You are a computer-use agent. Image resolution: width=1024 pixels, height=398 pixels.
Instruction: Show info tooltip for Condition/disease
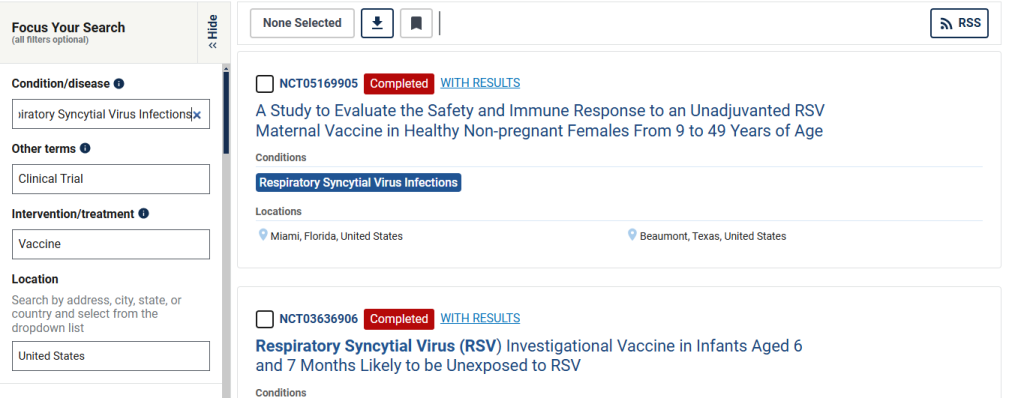[119, 84]
